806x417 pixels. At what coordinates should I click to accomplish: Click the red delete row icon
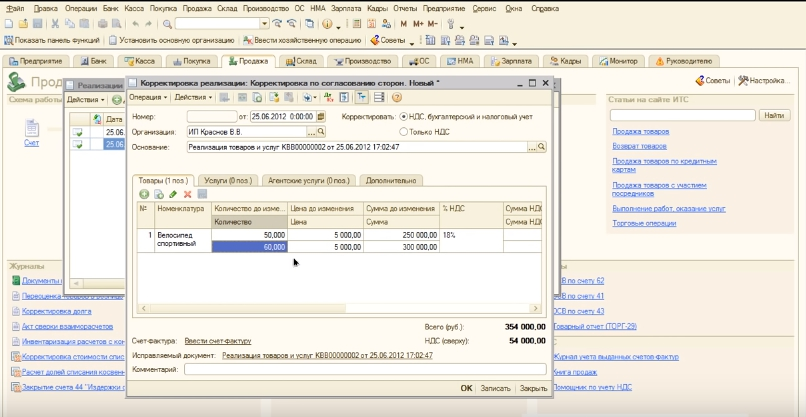coord(187,194)
